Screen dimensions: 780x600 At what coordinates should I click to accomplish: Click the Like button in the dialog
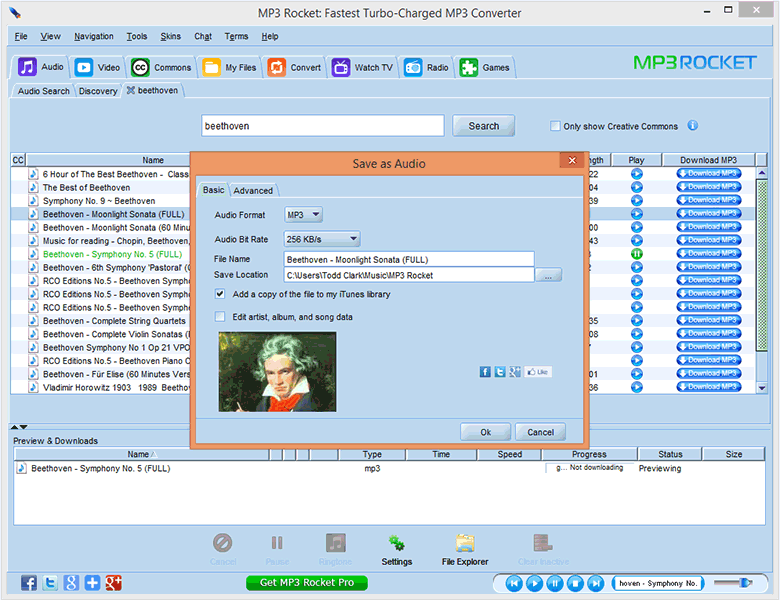tap(538, 372)
